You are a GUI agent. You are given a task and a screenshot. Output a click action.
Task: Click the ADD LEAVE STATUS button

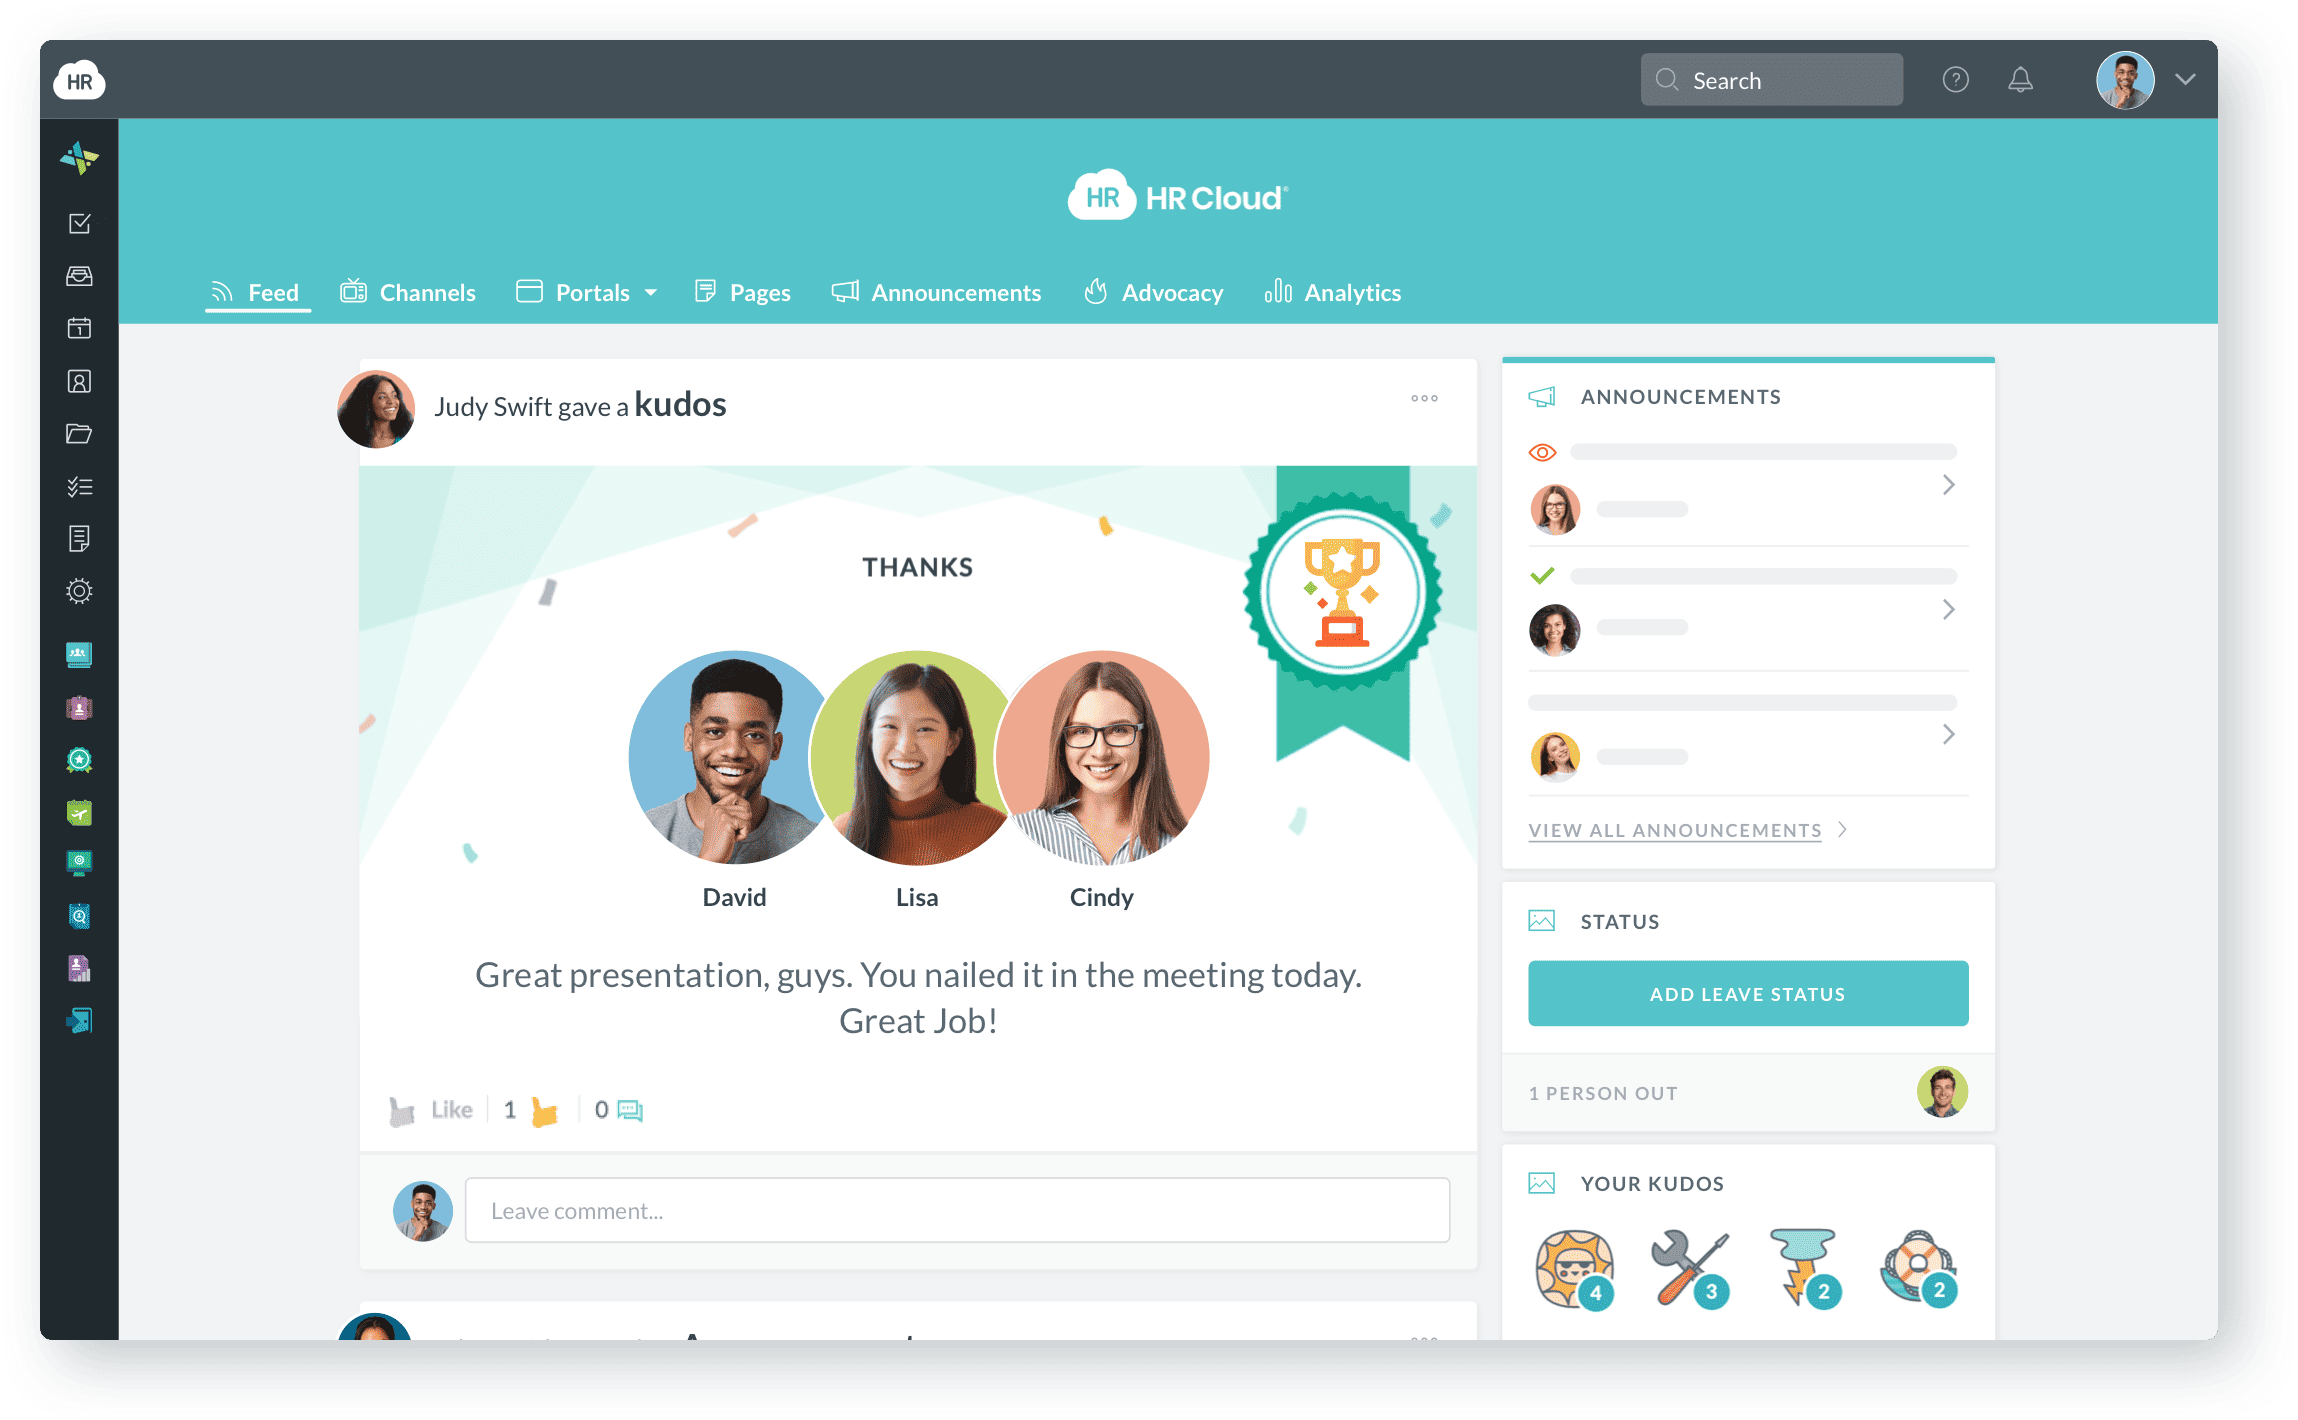(1745, 993)
